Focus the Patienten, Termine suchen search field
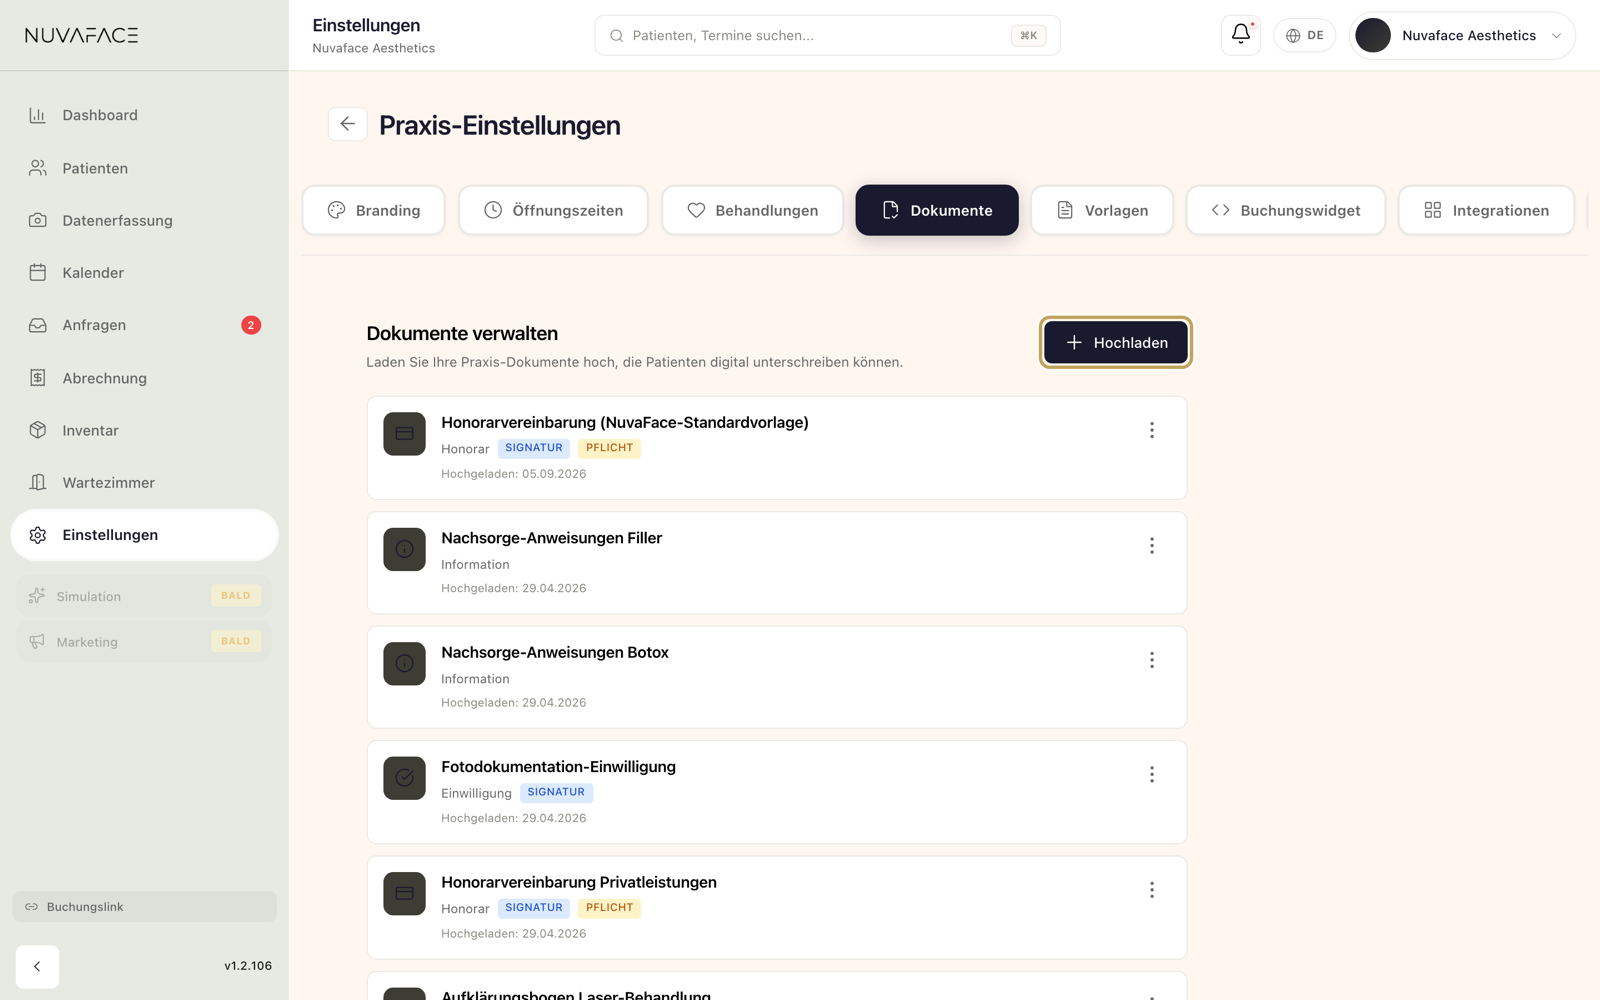Image resolution: width=1600 pixels, height=1000 pixels. point(827,35)
